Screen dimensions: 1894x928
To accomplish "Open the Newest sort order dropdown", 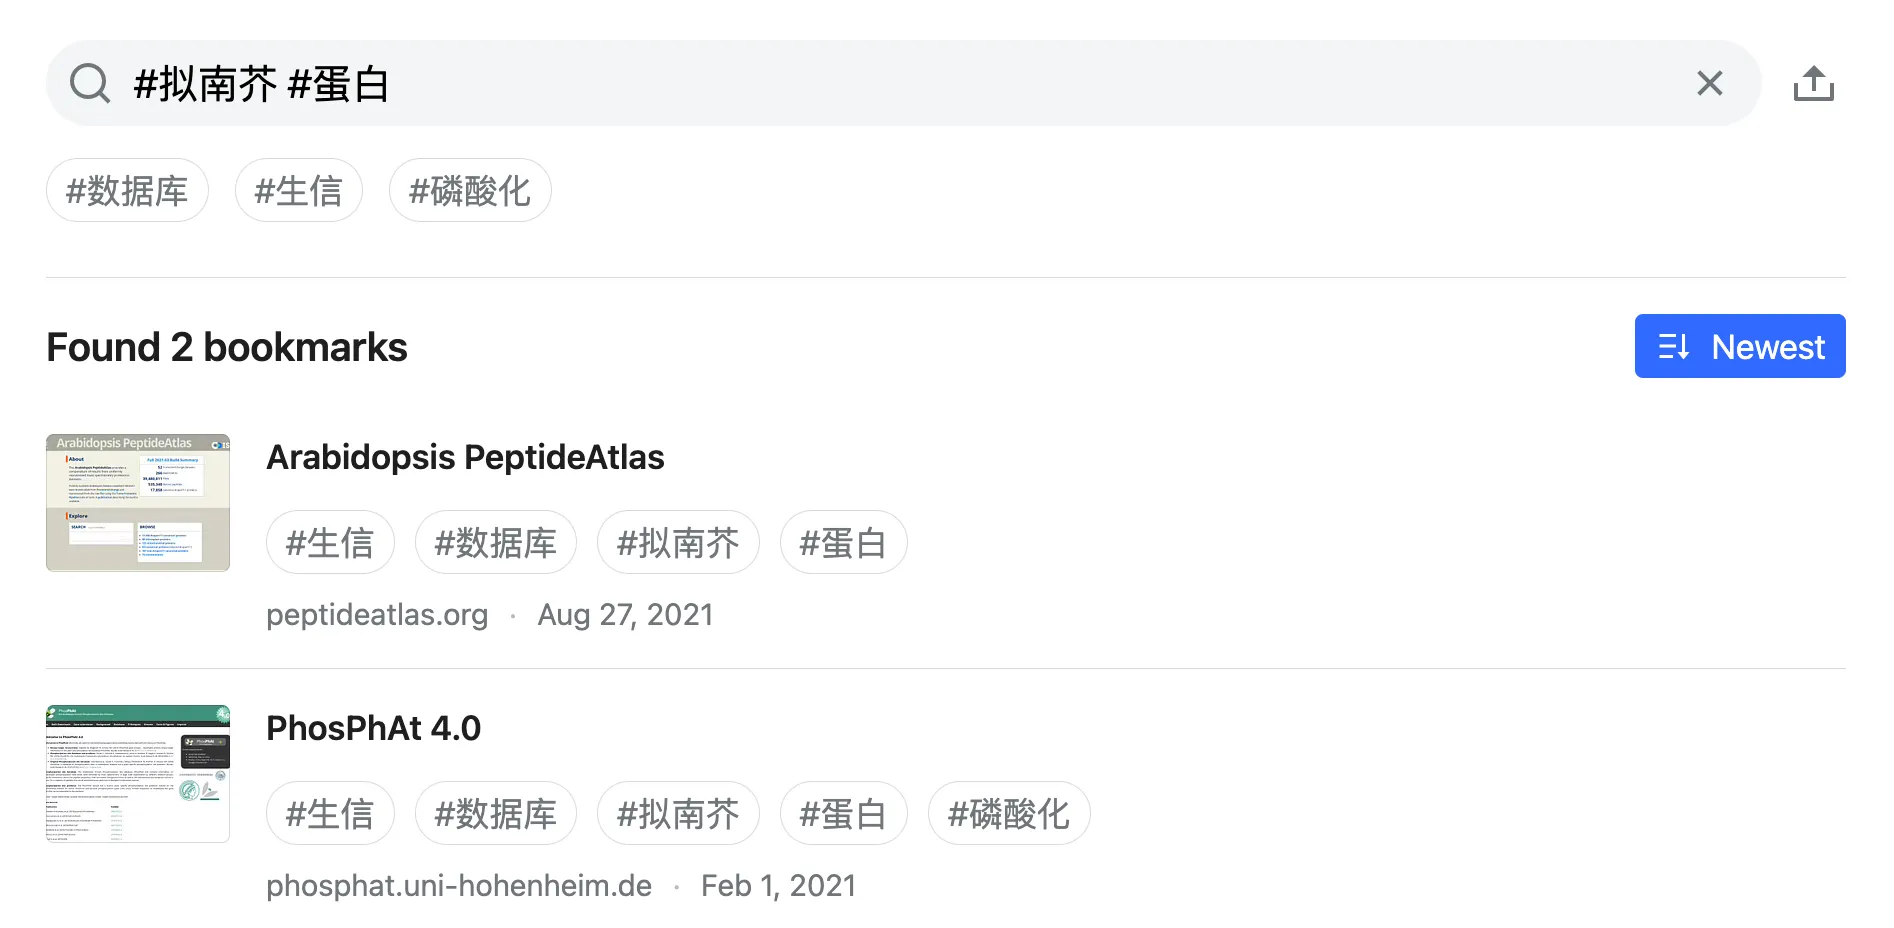I will (1739, 346).
